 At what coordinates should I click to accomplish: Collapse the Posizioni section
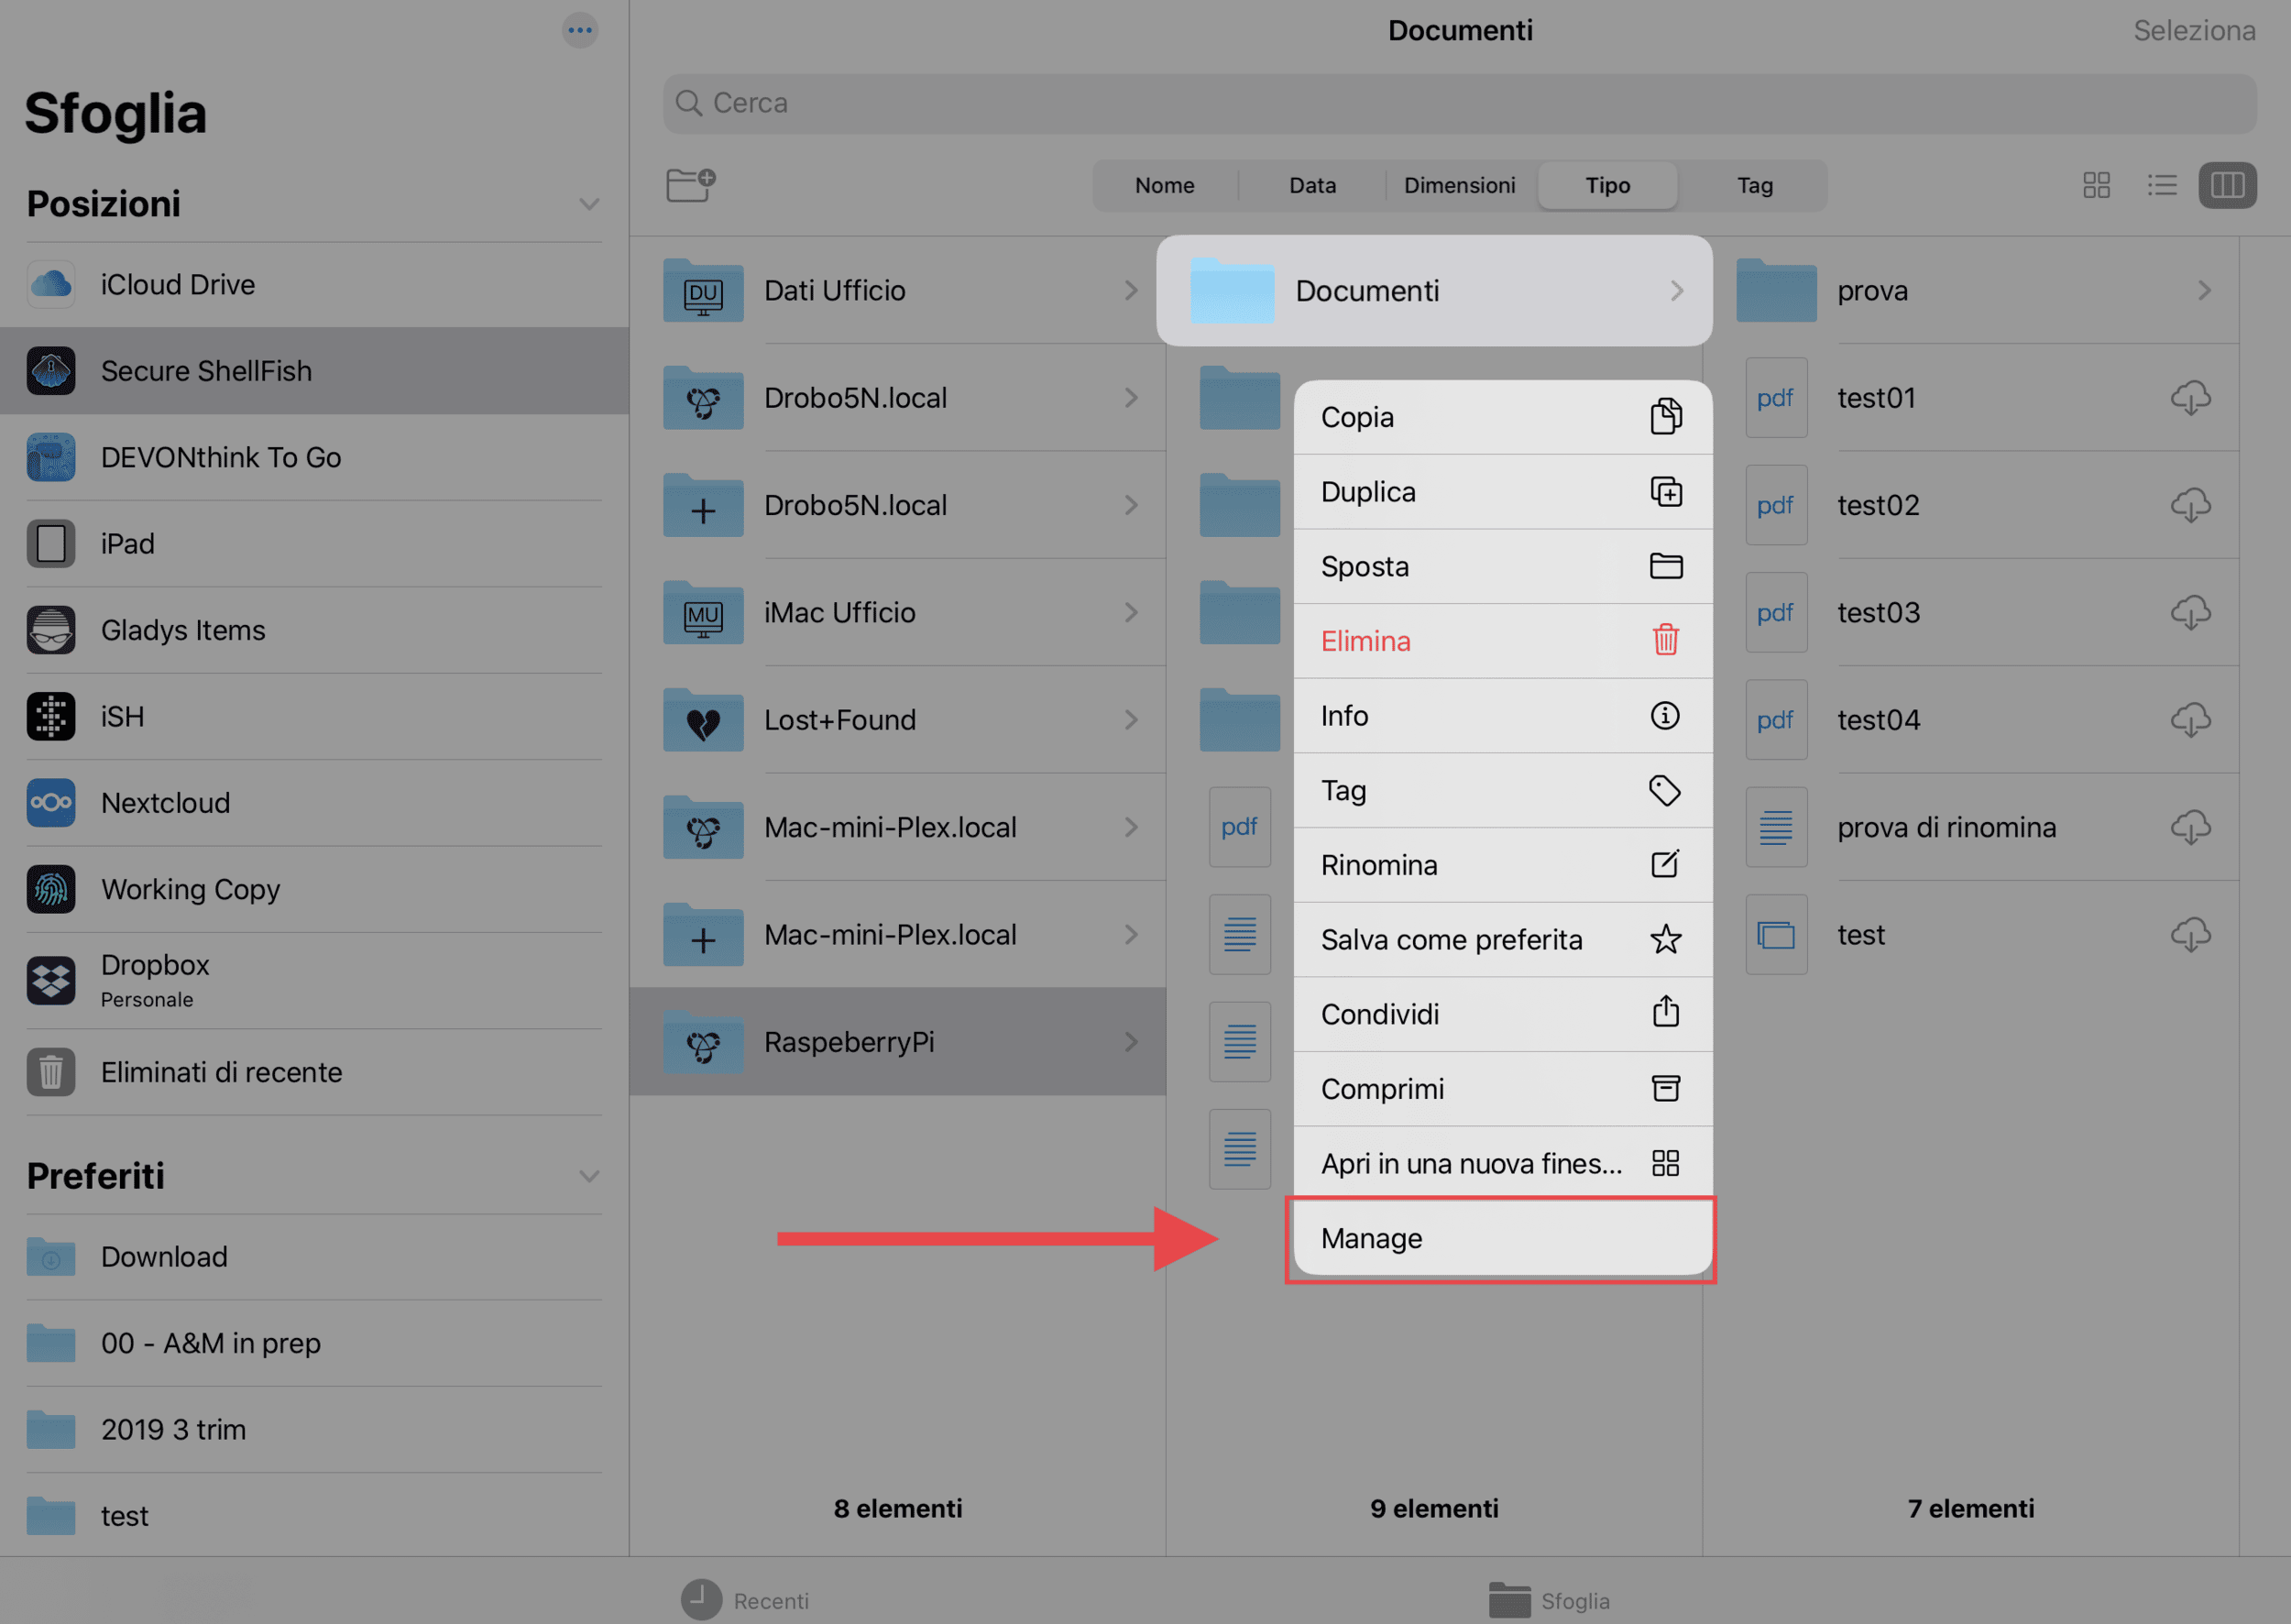coord(589,204)
